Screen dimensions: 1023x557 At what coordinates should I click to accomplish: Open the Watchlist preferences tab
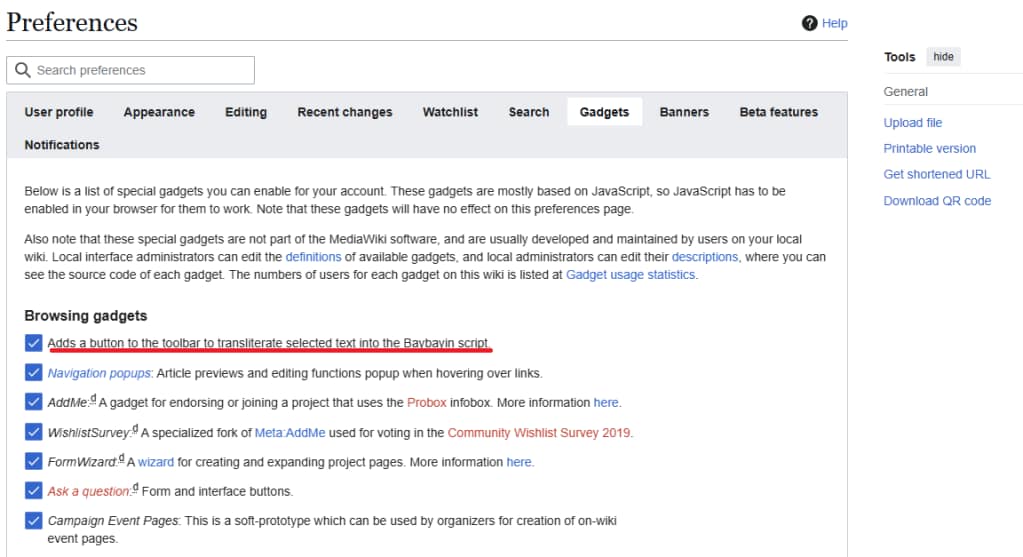click(450, 112)
